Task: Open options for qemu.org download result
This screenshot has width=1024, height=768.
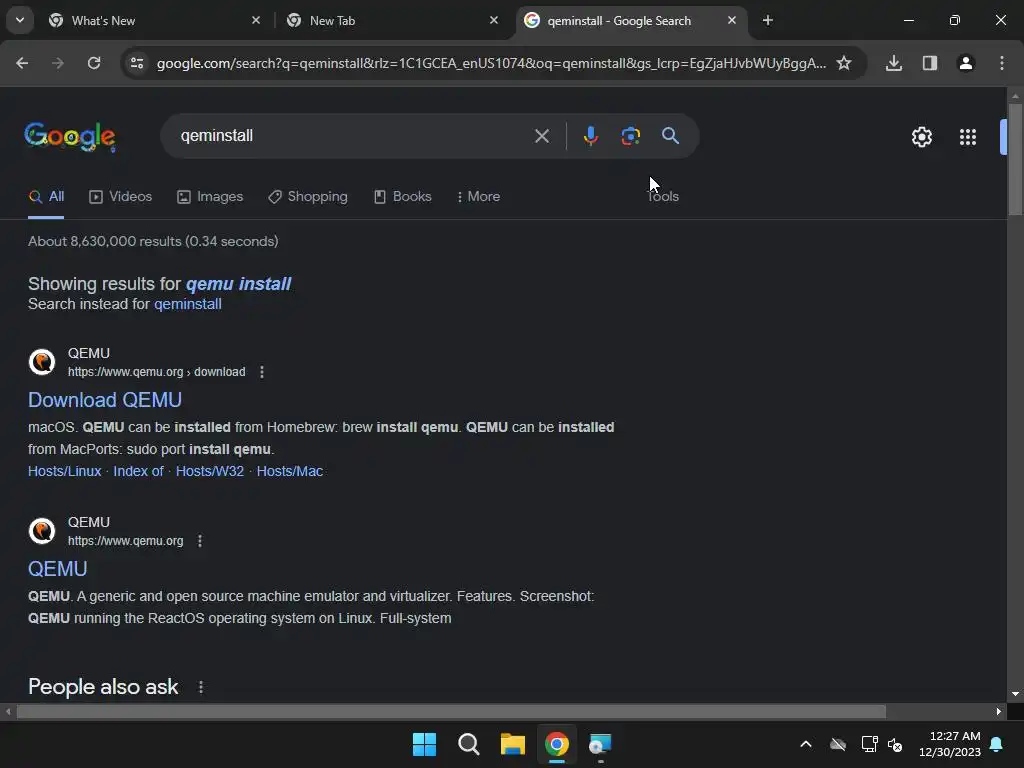Action: [x=262, y=372]
